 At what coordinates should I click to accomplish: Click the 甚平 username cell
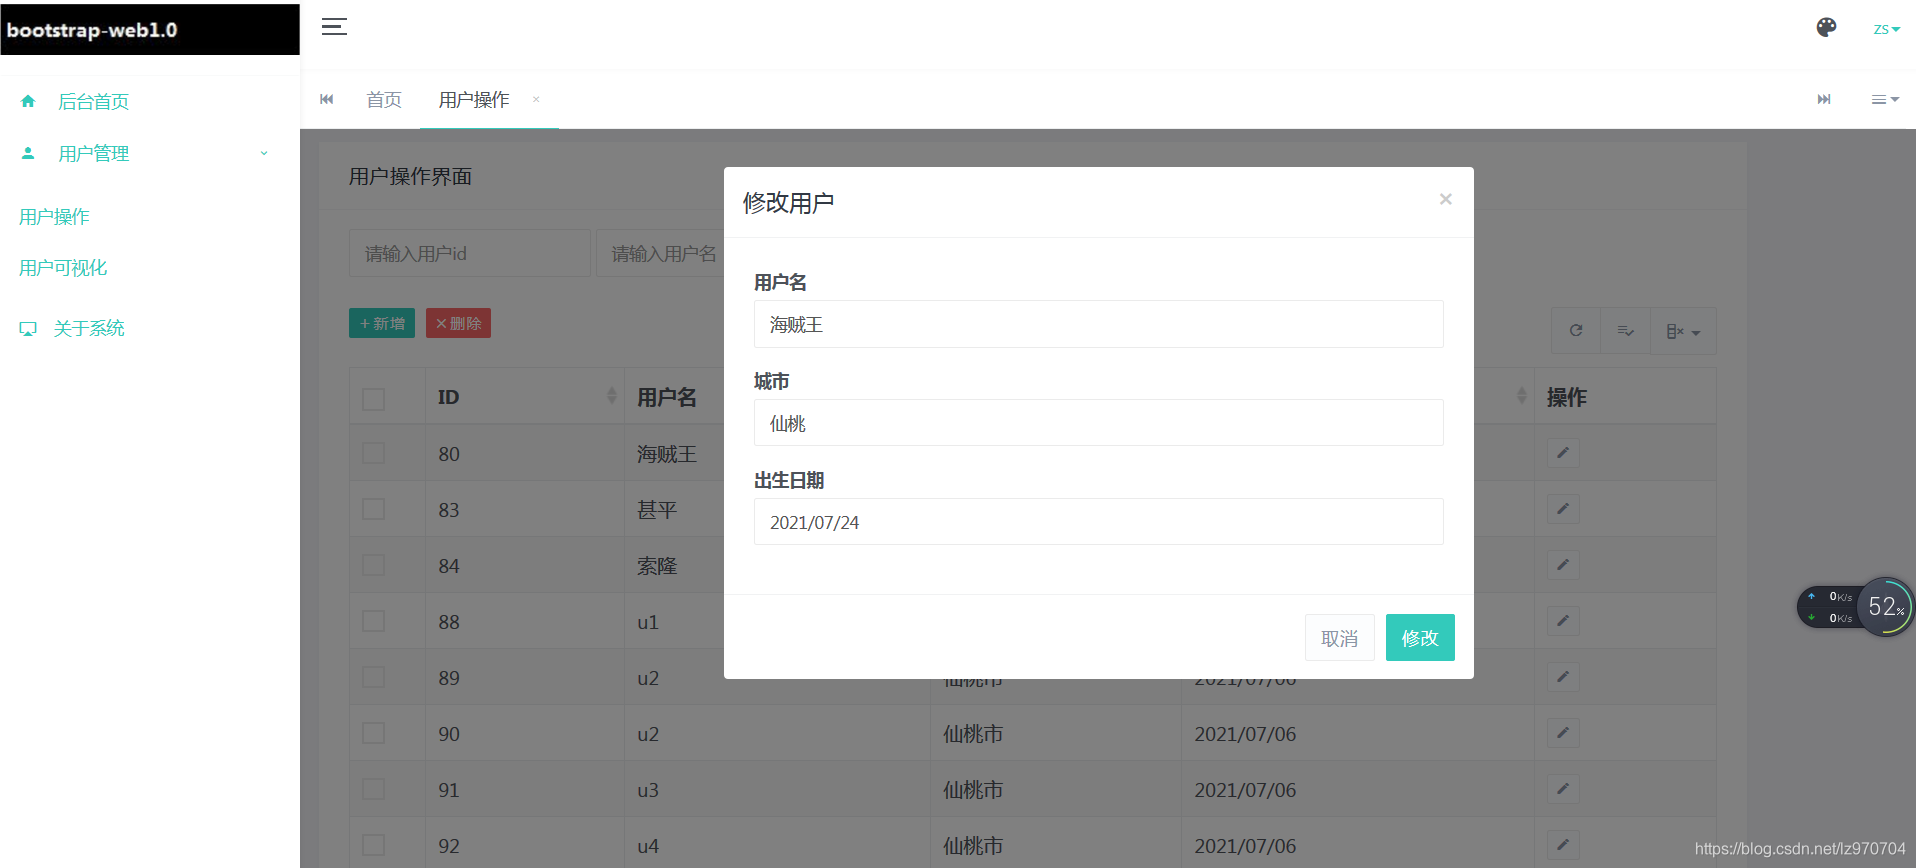(x=657, y=510)
